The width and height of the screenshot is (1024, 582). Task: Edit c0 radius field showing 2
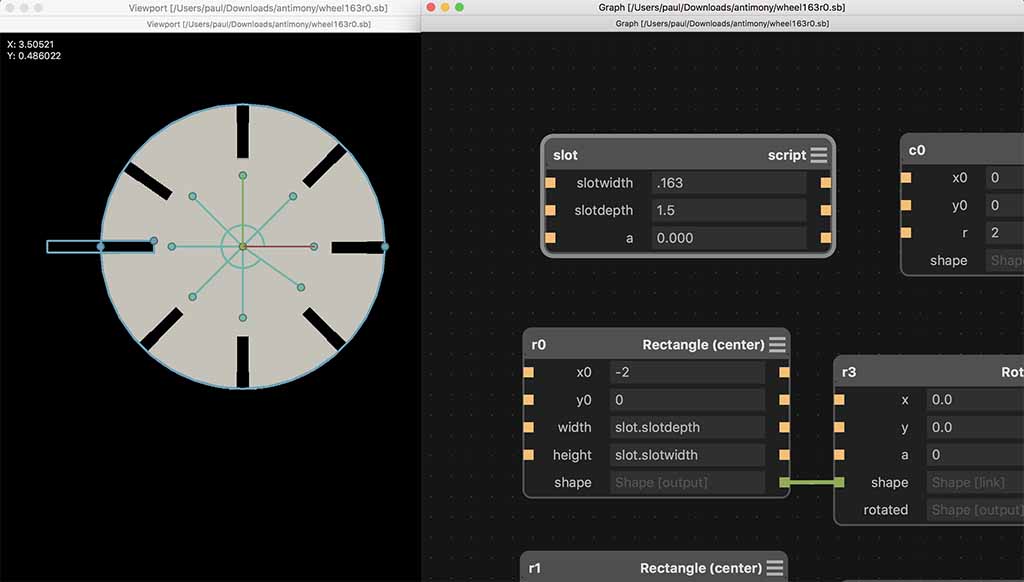[1004, 233]
